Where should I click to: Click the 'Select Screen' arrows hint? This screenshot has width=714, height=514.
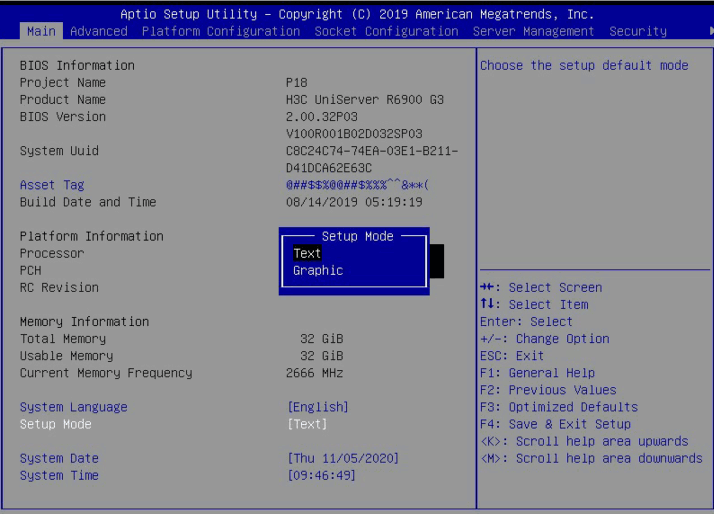point(541,288)
